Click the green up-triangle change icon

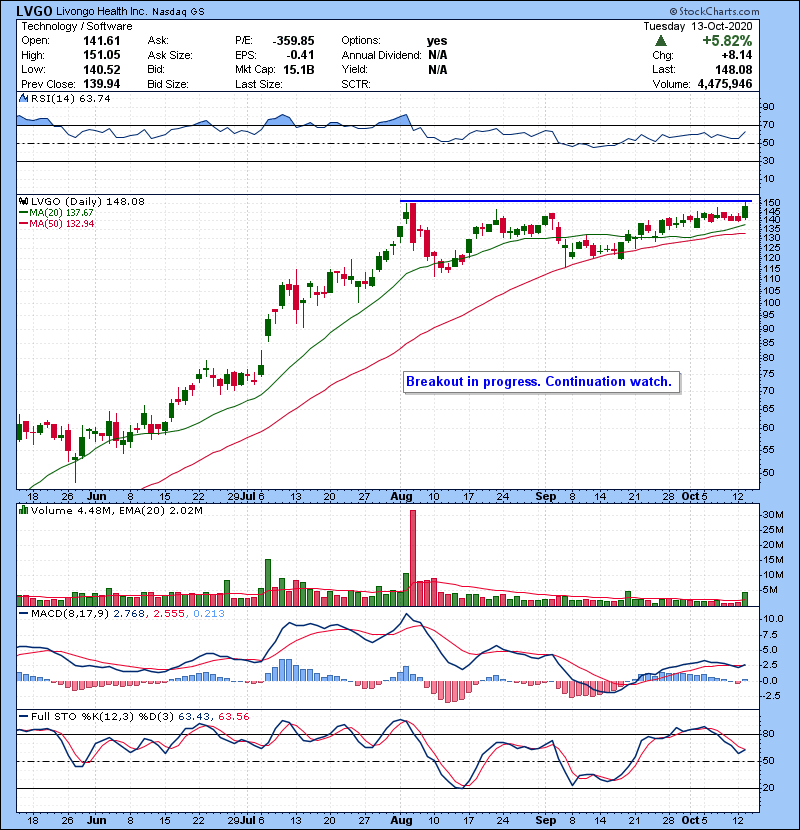point(660,40)
